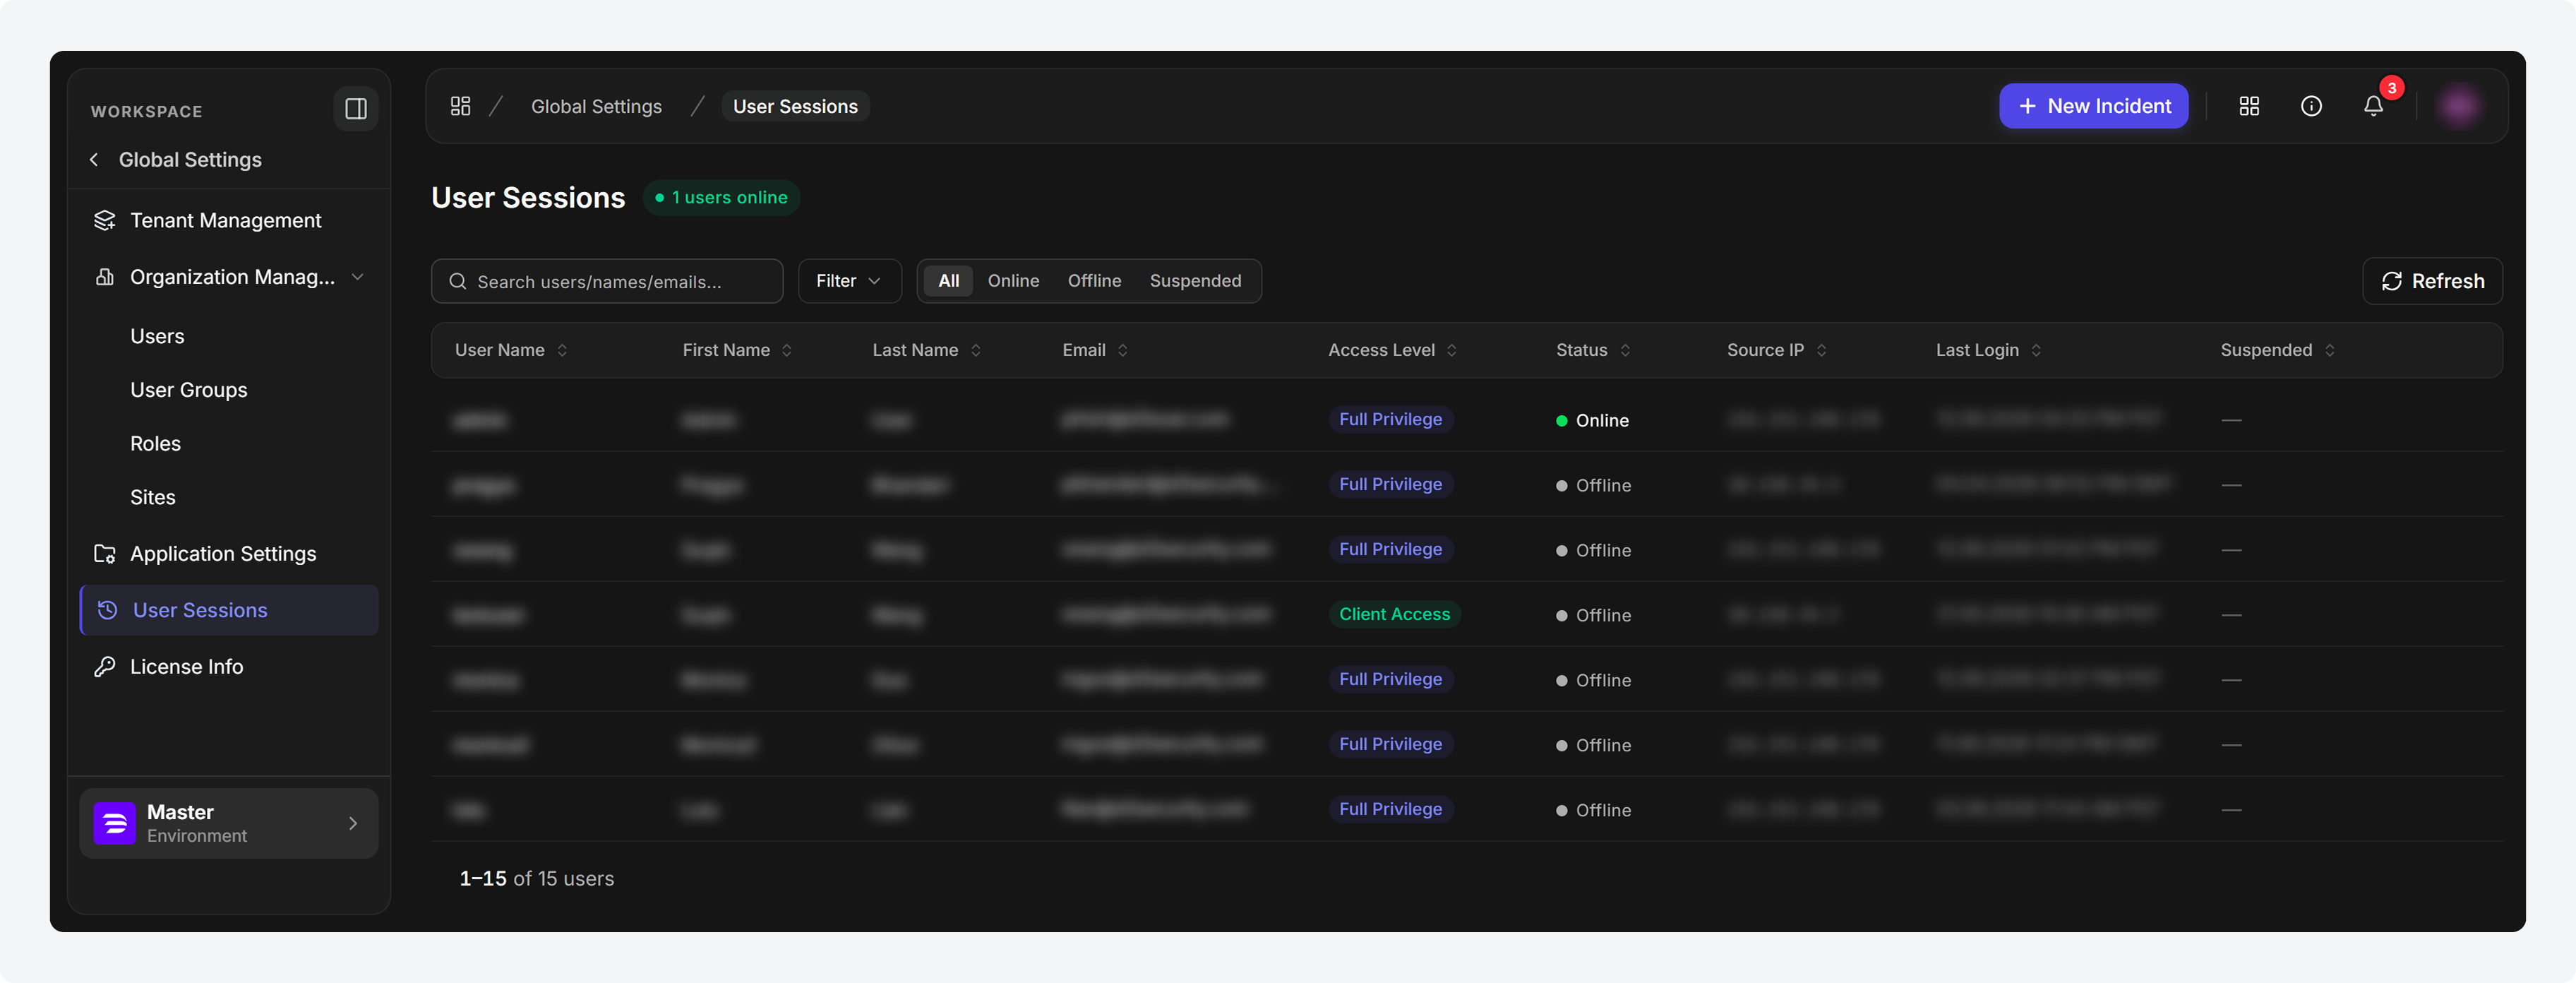Click the License Info key icon

[x=104, y=667]
